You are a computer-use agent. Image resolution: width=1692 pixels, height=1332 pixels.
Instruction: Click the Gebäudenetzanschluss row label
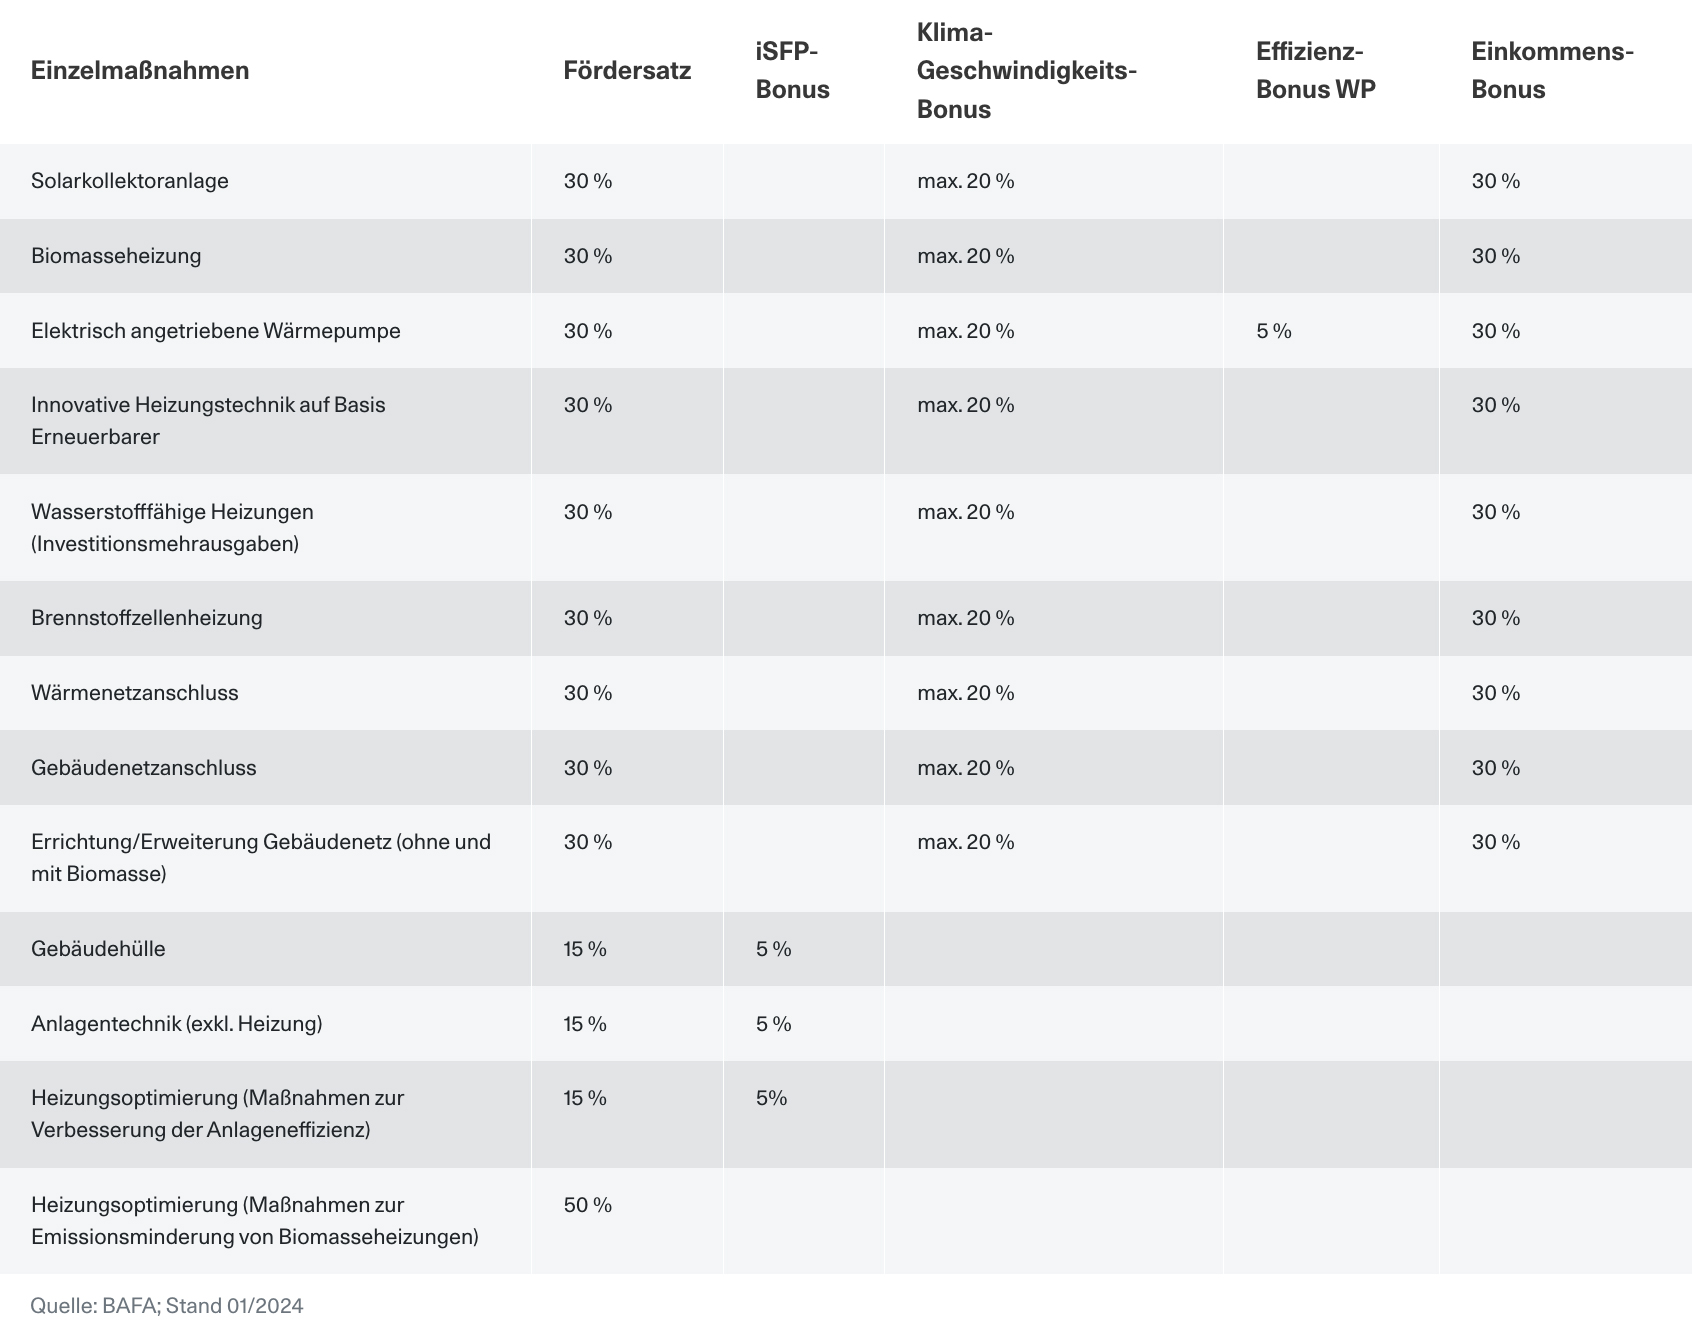144,768
